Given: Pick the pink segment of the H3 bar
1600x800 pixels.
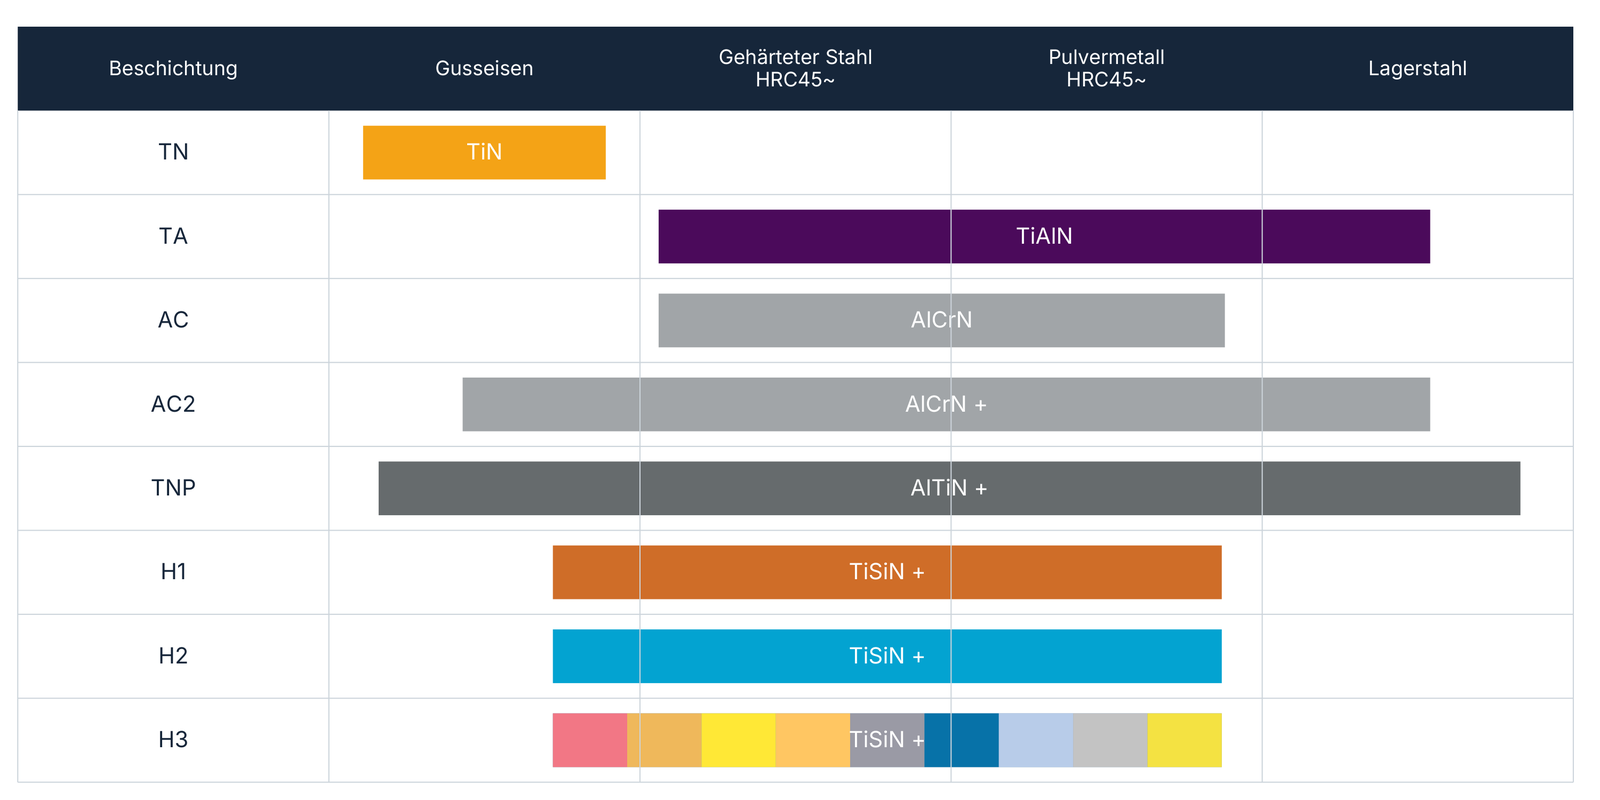Looking at the screenshot, I should pos(590,740).
